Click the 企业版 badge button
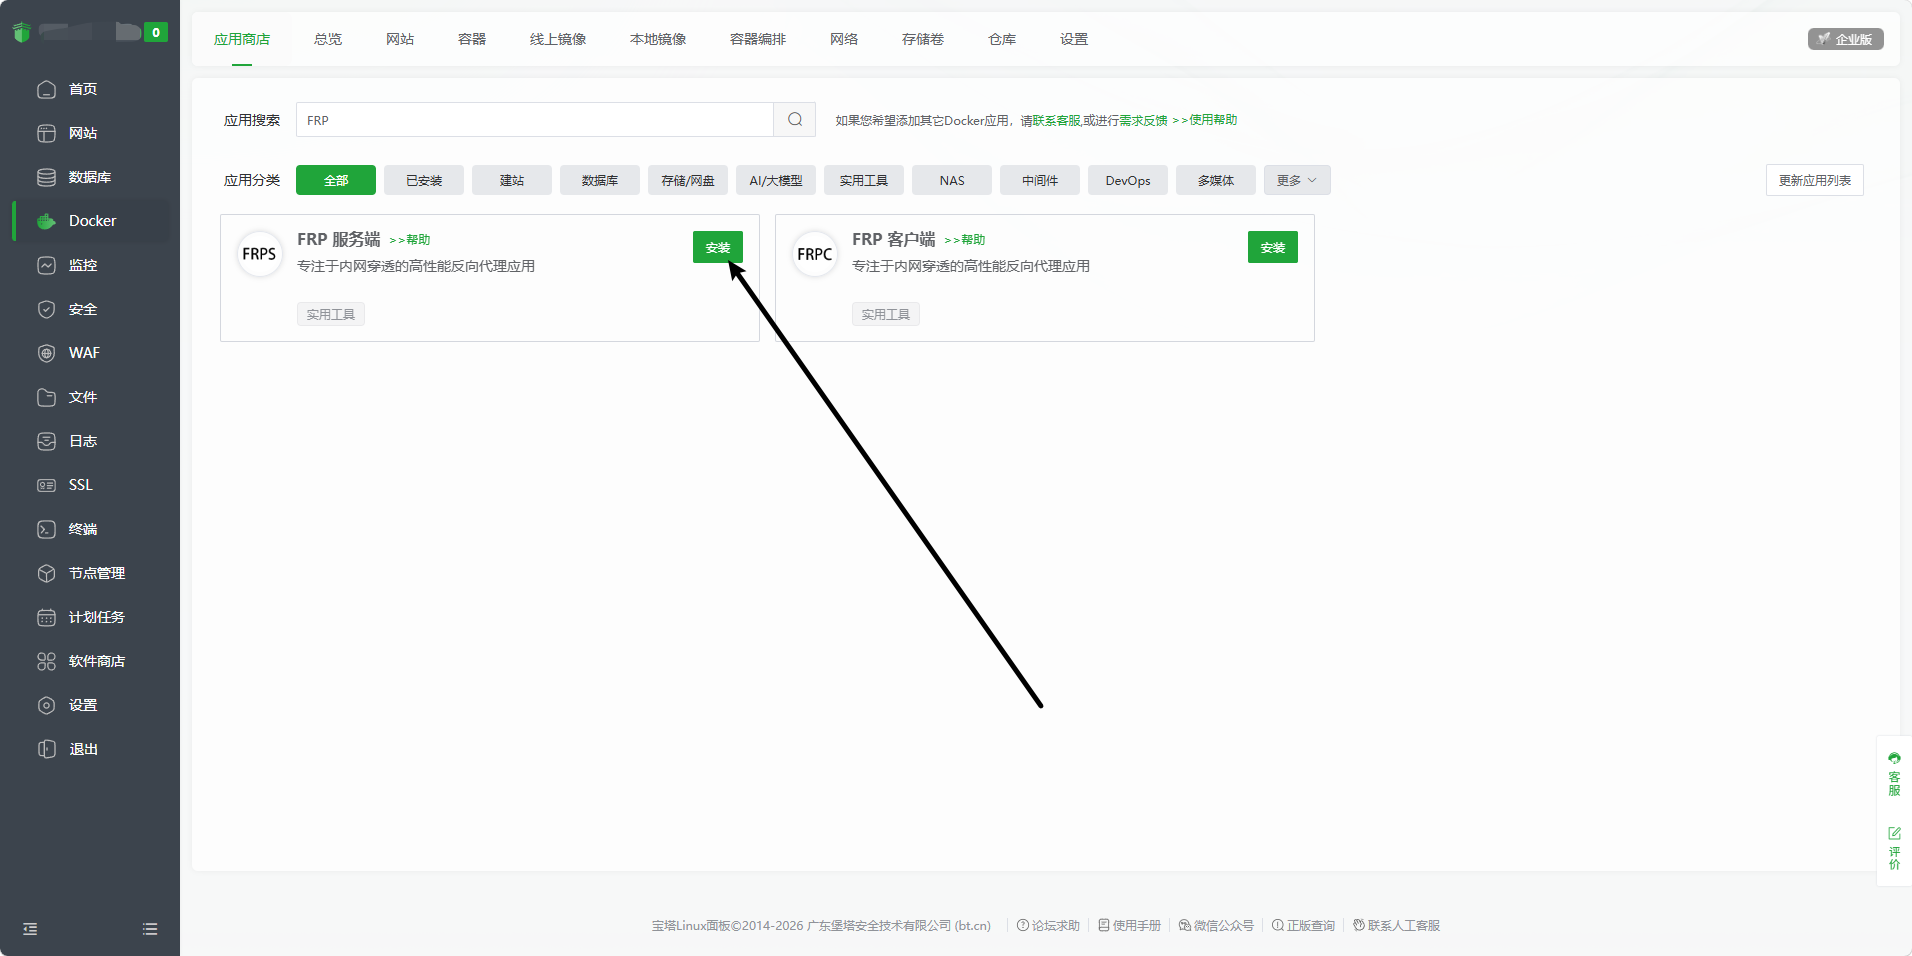The width and height of the screenshot is (1912, 956). (1846, 39)
